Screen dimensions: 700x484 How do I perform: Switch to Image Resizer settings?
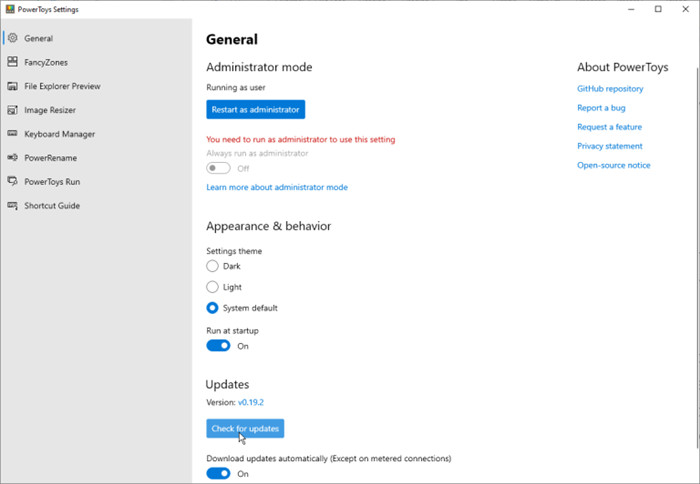[x=96, y=110]
